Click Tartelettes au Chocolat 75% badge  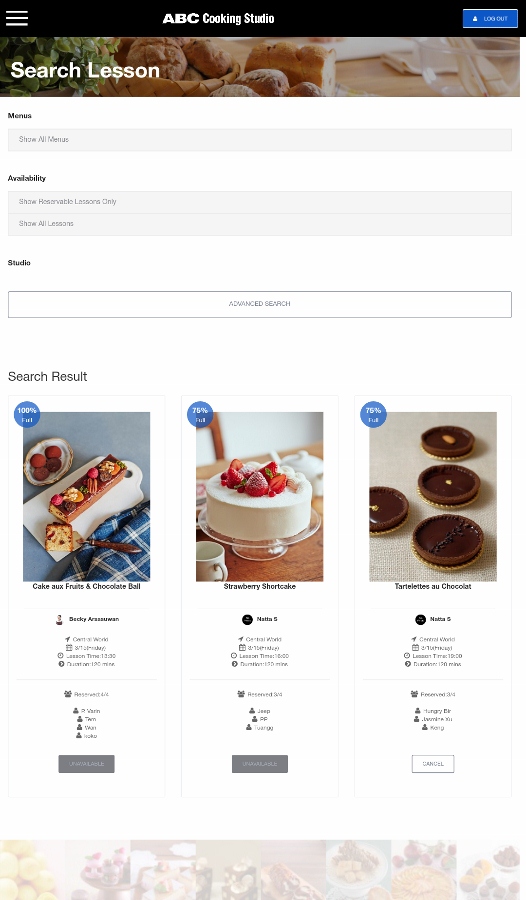click(x=373, y=414)
